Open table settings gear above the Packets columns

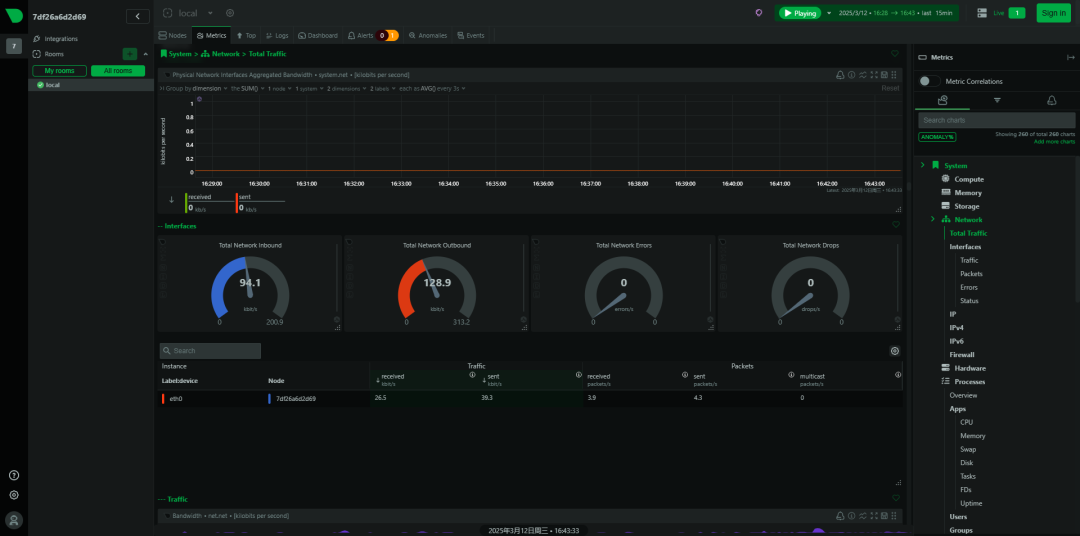click(895, 351)
